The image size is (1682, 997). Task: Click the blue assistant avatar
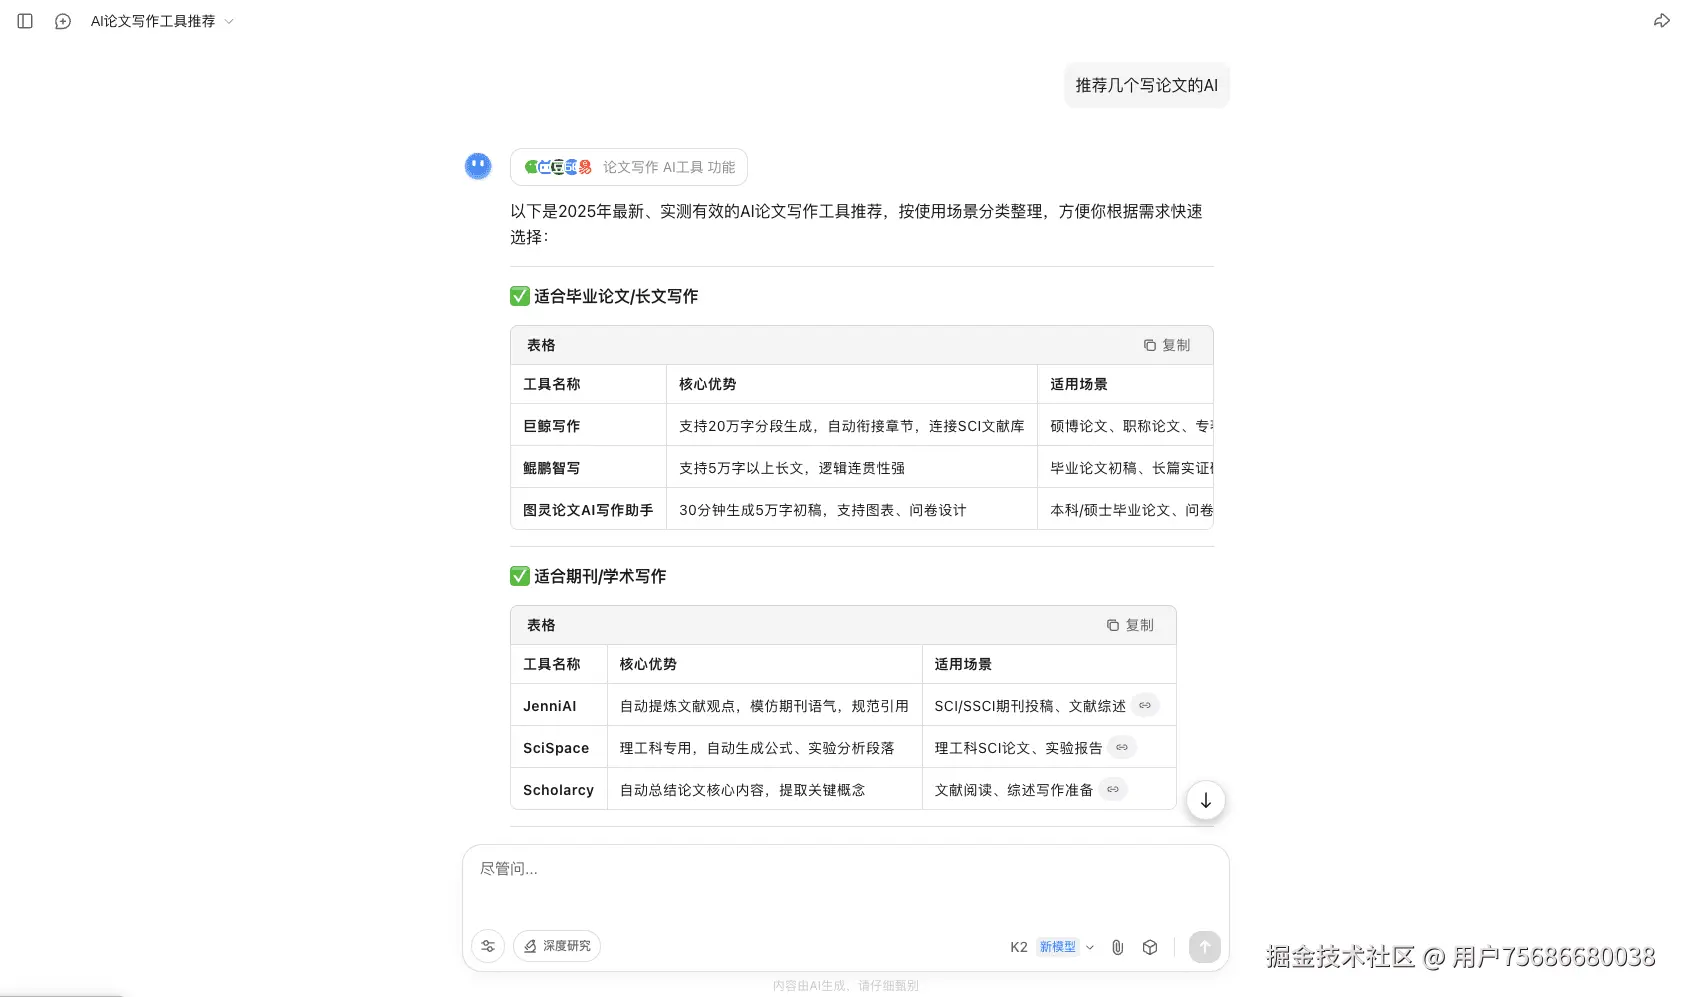(478, 166)
